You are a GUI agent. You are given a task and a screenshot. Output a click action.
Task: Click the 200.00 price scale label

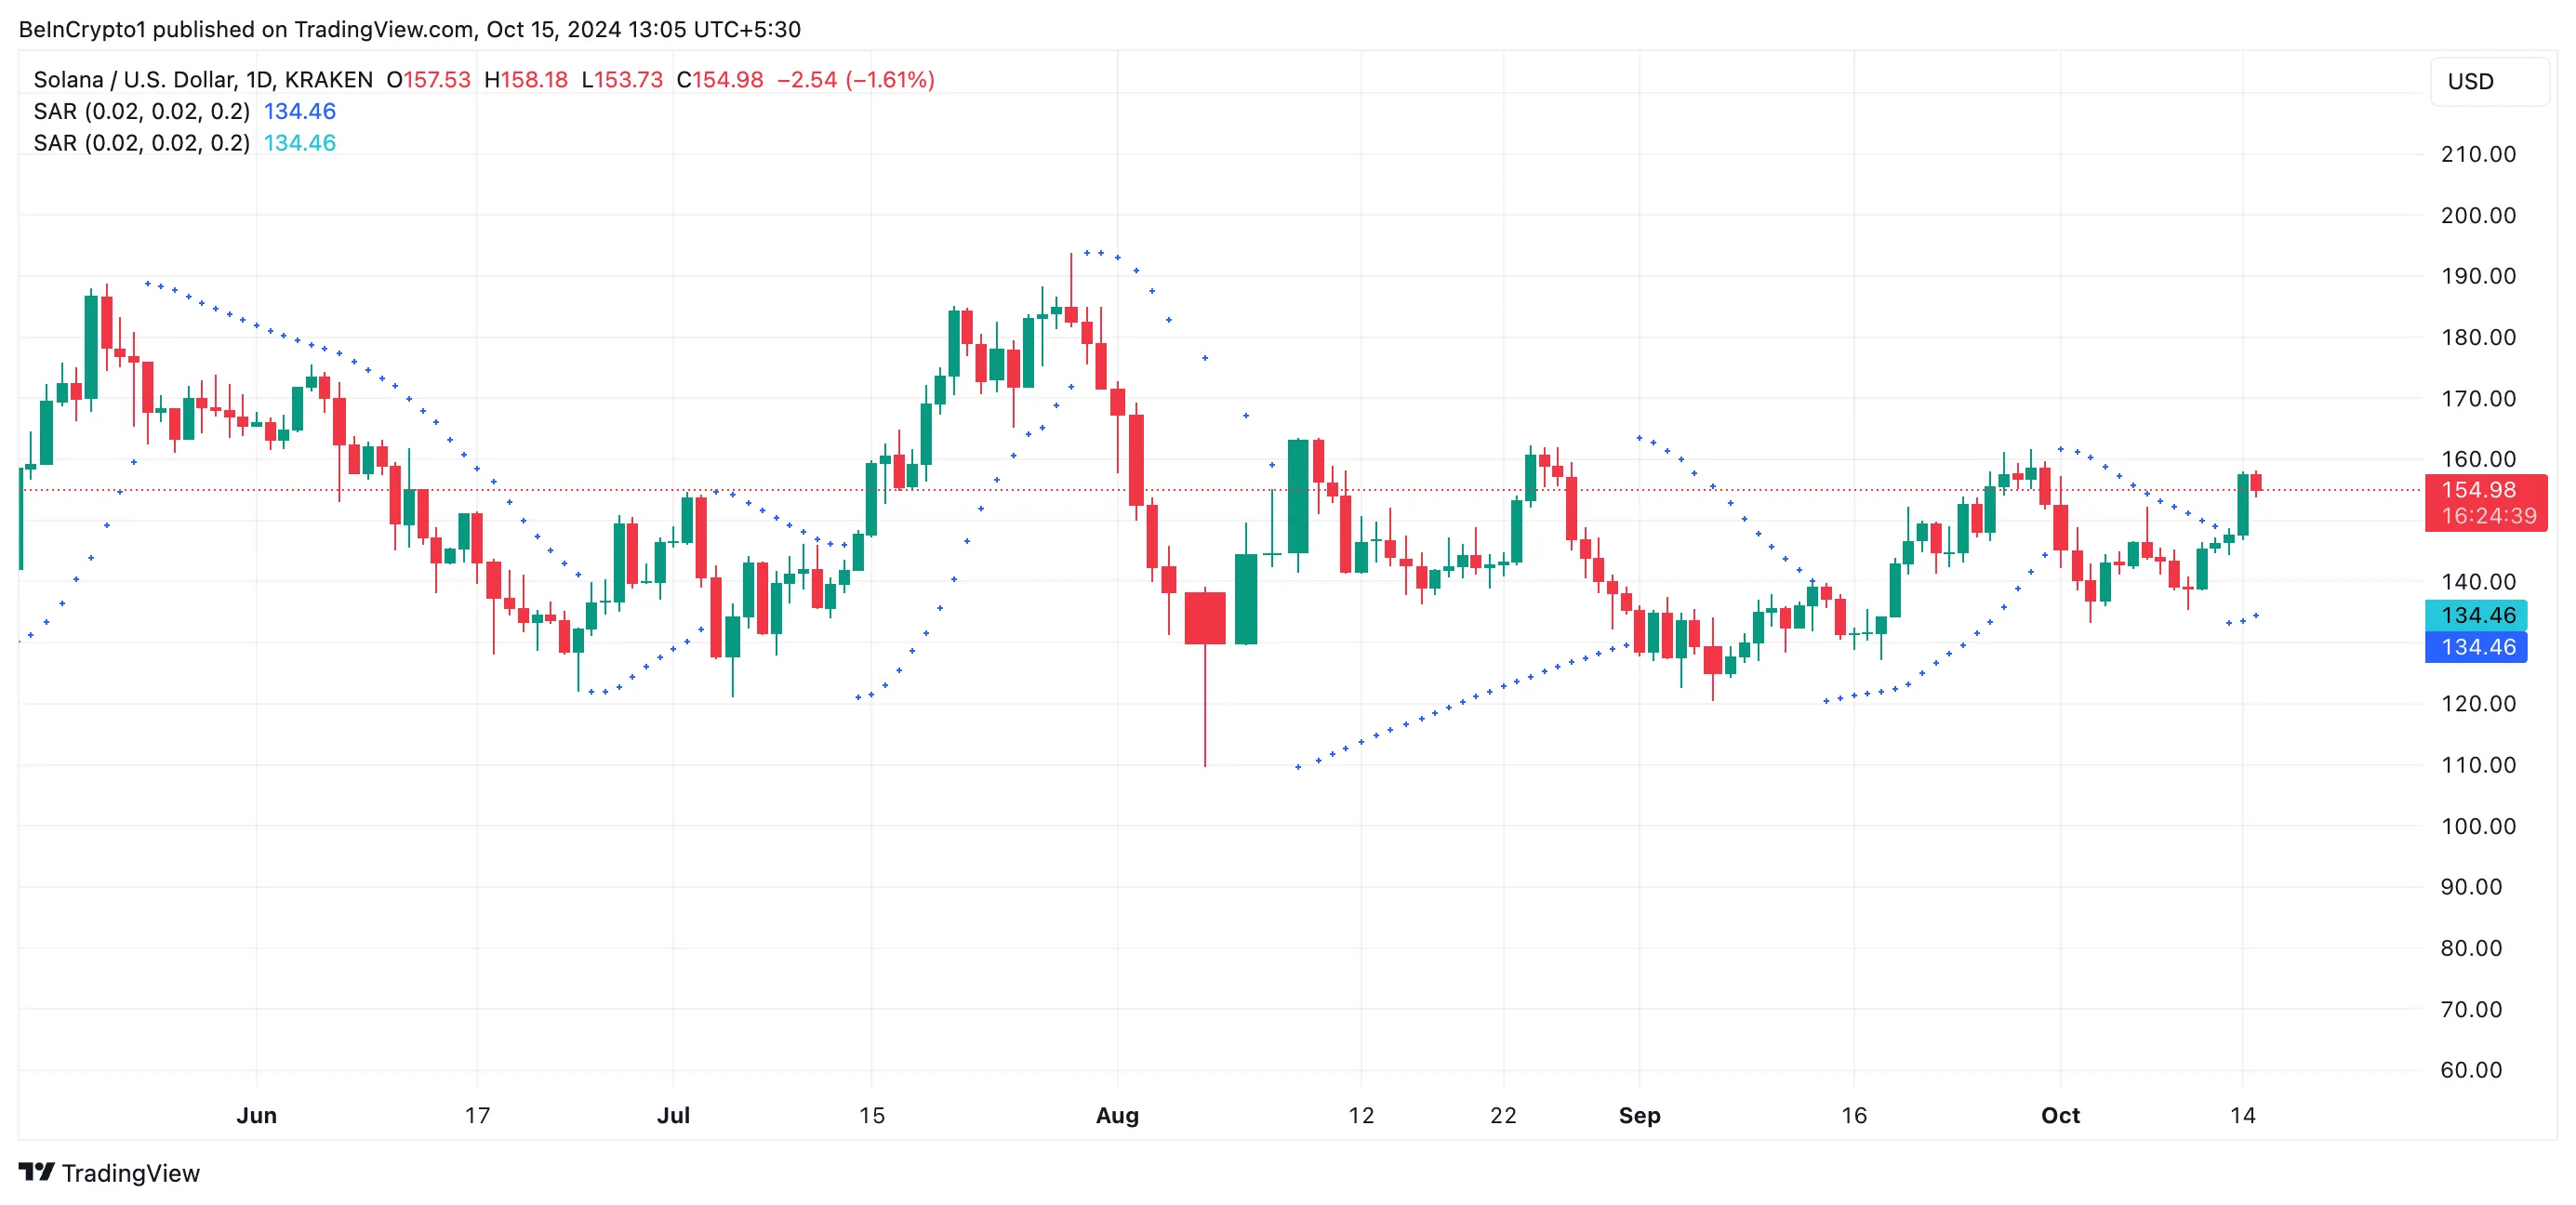(2478, 215)
